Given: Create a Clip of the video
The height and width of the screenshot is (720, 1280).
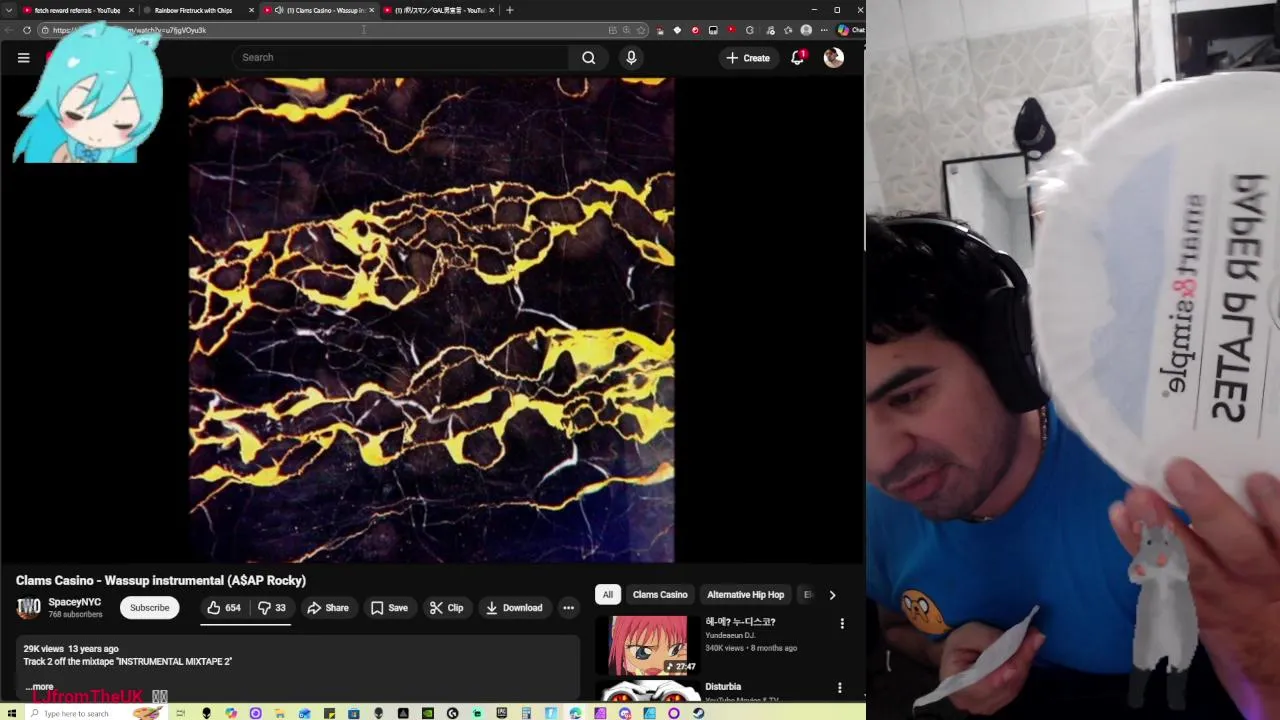Looking at the screenshot, I should pos(446,608).
